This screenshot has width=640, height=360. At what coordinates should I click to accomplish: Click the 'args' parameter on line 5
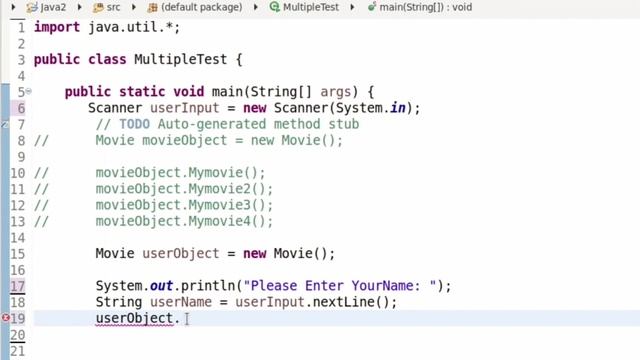336,92
